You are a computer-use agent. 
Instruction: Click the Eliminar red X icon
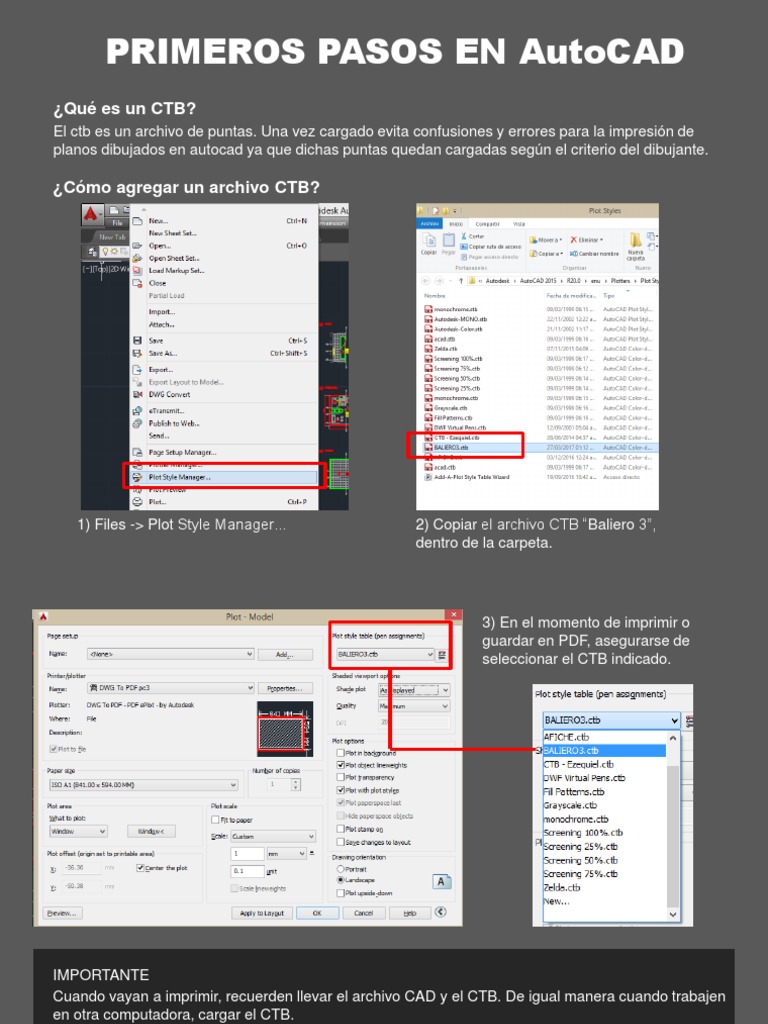pos(573,240)
